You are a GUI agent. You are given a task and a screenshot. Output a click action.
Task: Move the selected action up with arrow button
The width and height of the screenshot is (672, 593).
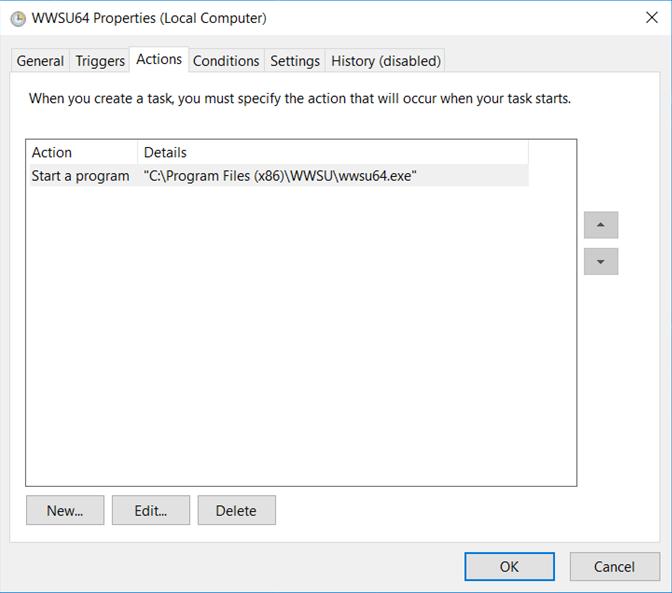601,225
